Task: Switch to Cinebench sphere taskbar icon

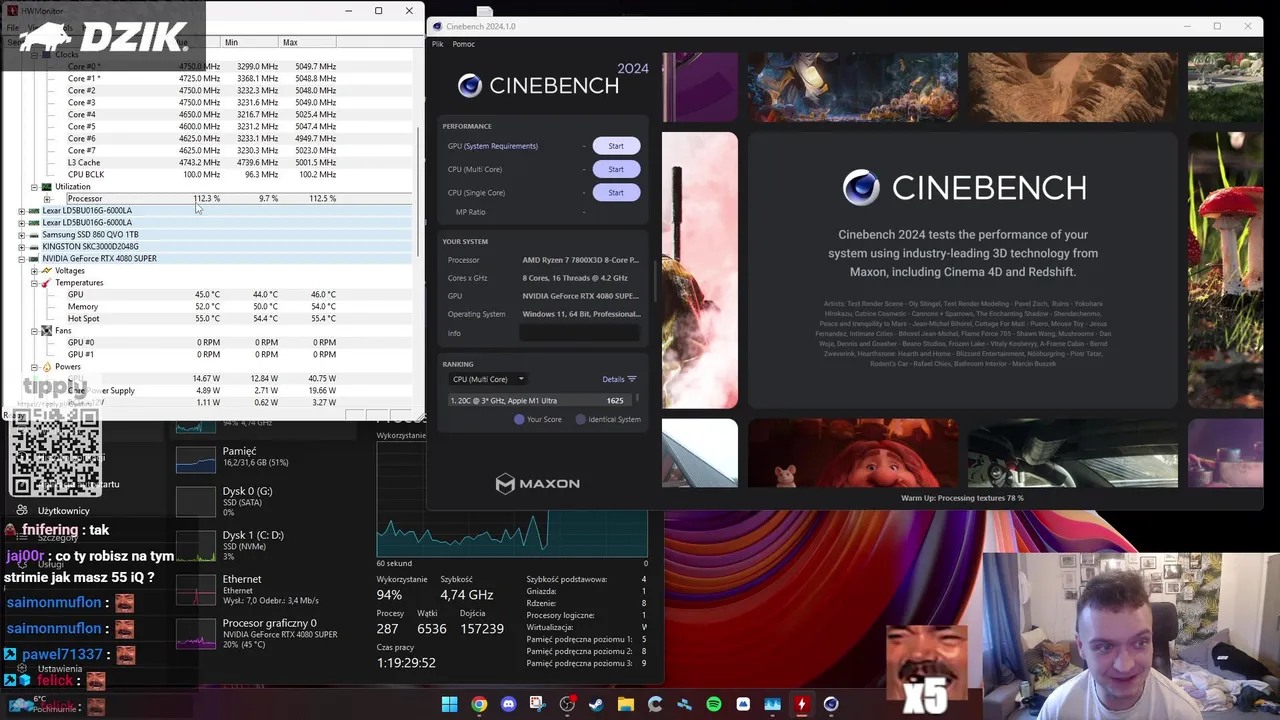Action: click(x=831, y=704)
